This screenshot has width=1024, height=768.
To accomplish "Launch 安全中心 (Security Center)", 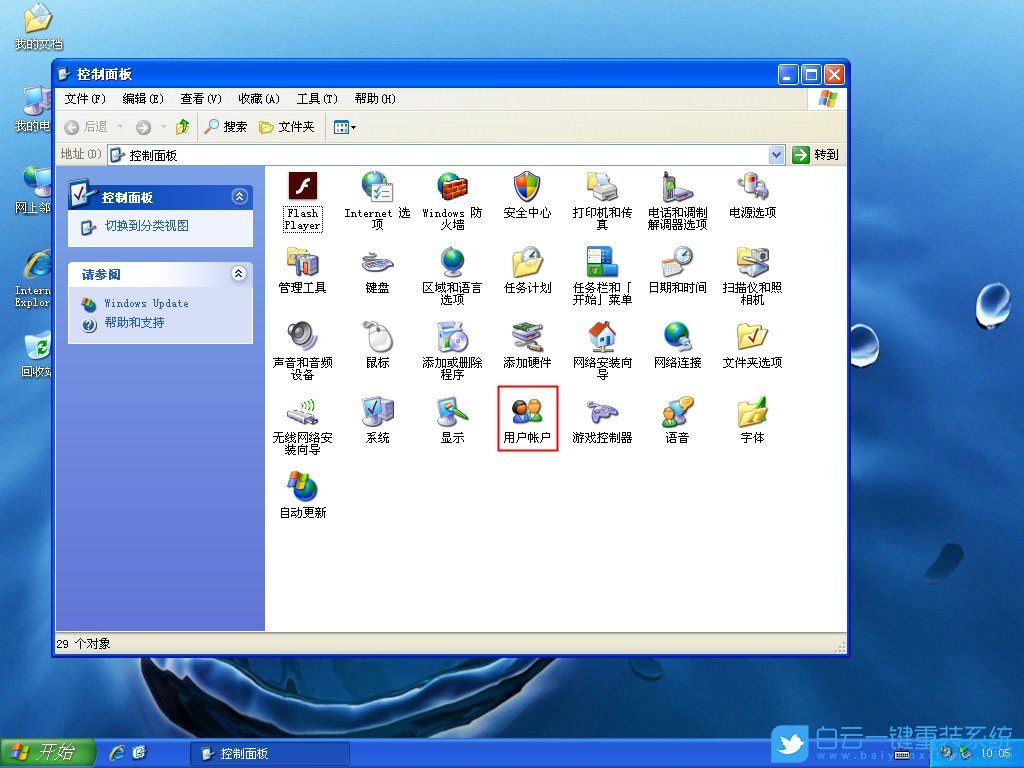I will coord(527,190).
